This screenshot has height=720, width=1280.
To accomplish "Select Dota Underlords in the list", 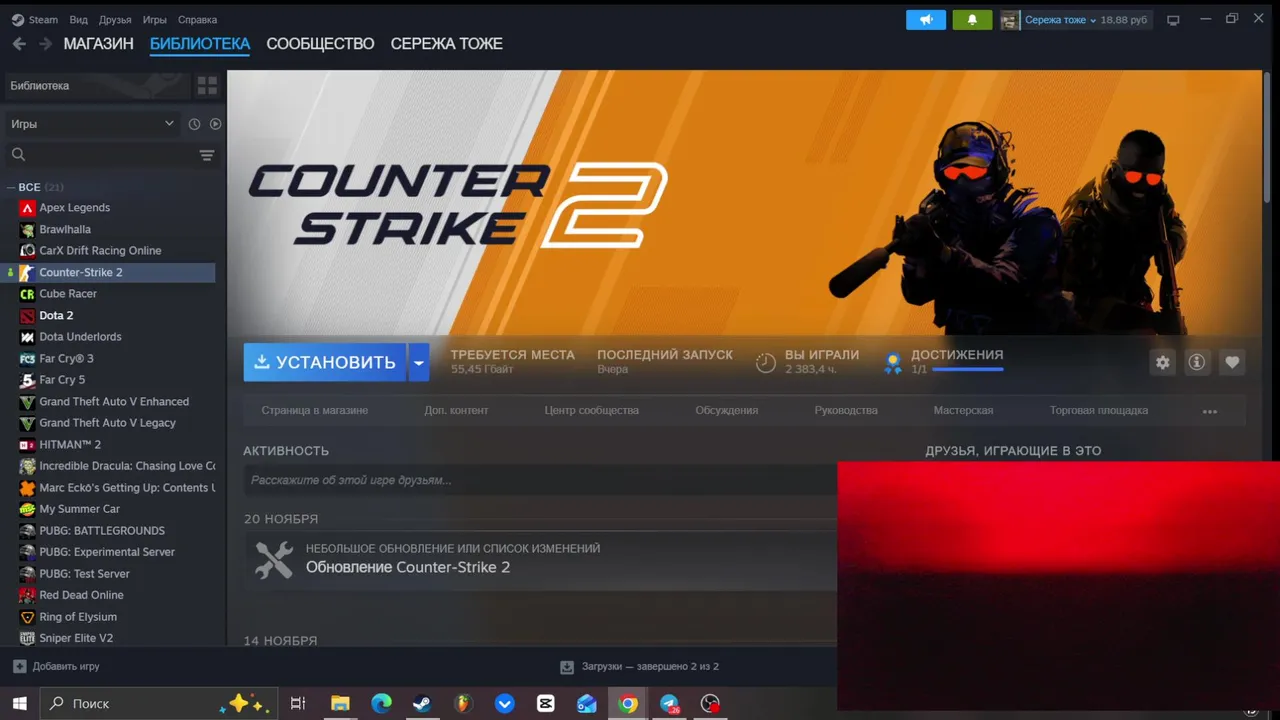I will click(80, 337).
